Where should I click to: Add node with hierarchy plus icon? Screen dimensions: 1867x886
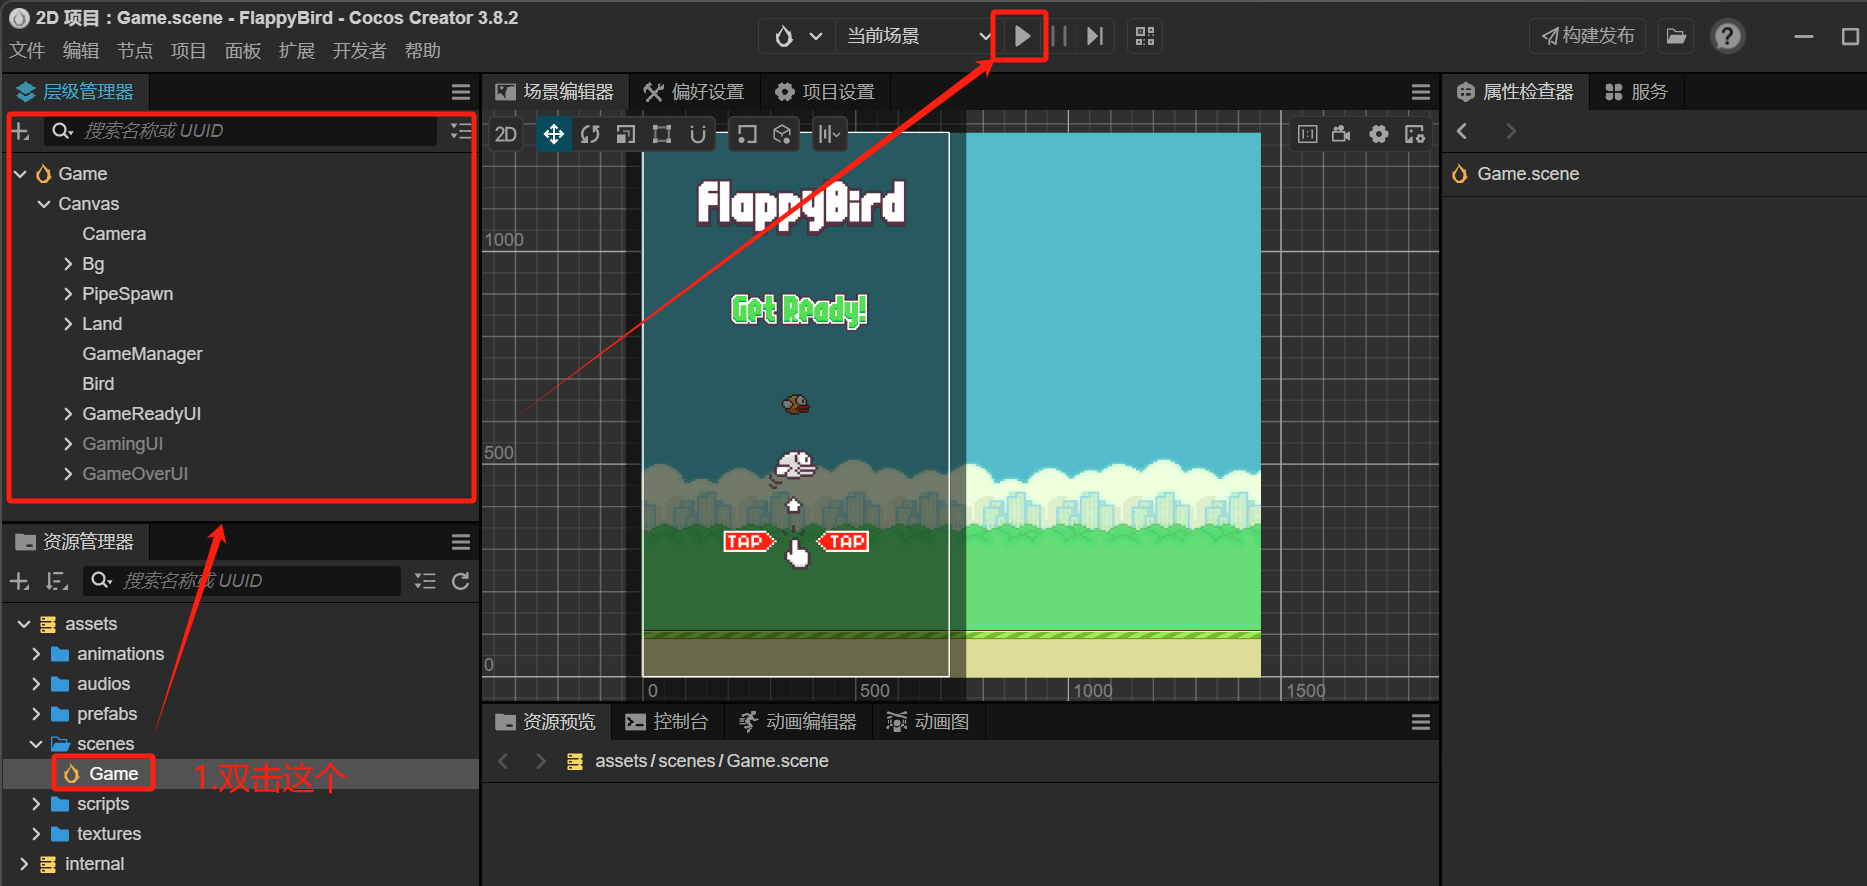point(20,131)
